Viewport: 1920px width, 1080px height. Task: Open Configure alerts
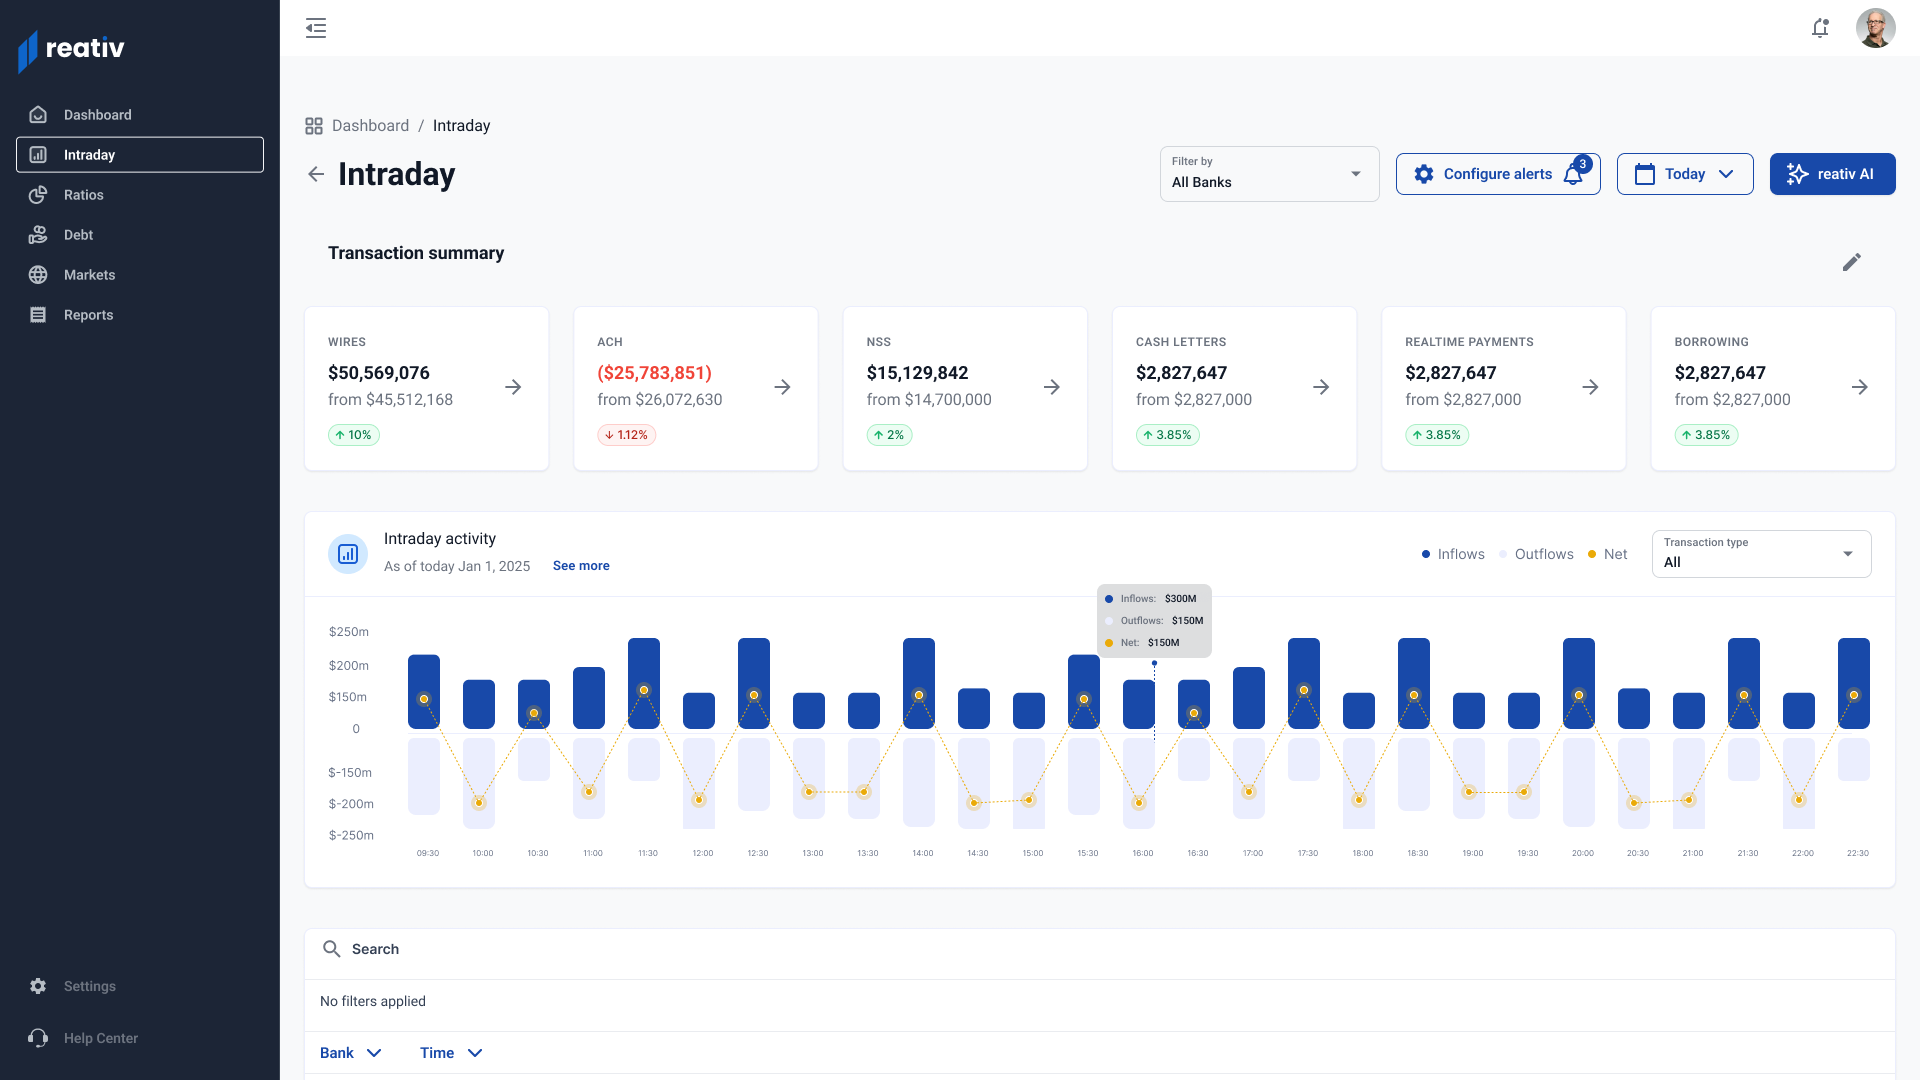(1497, 173)
